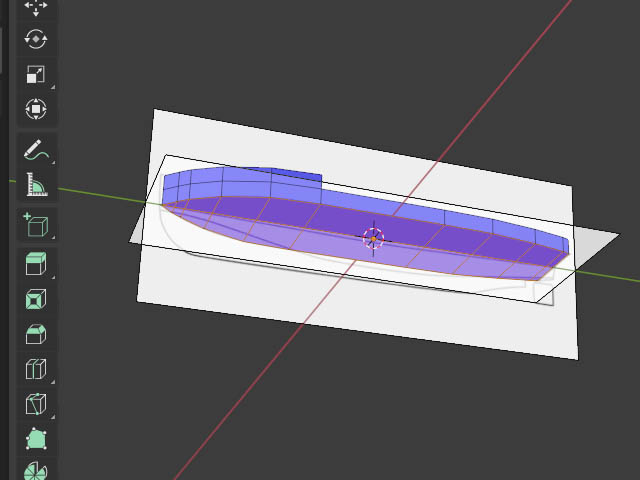Select the Knife tool
640x480 pixels.
[x=36, y=404]
